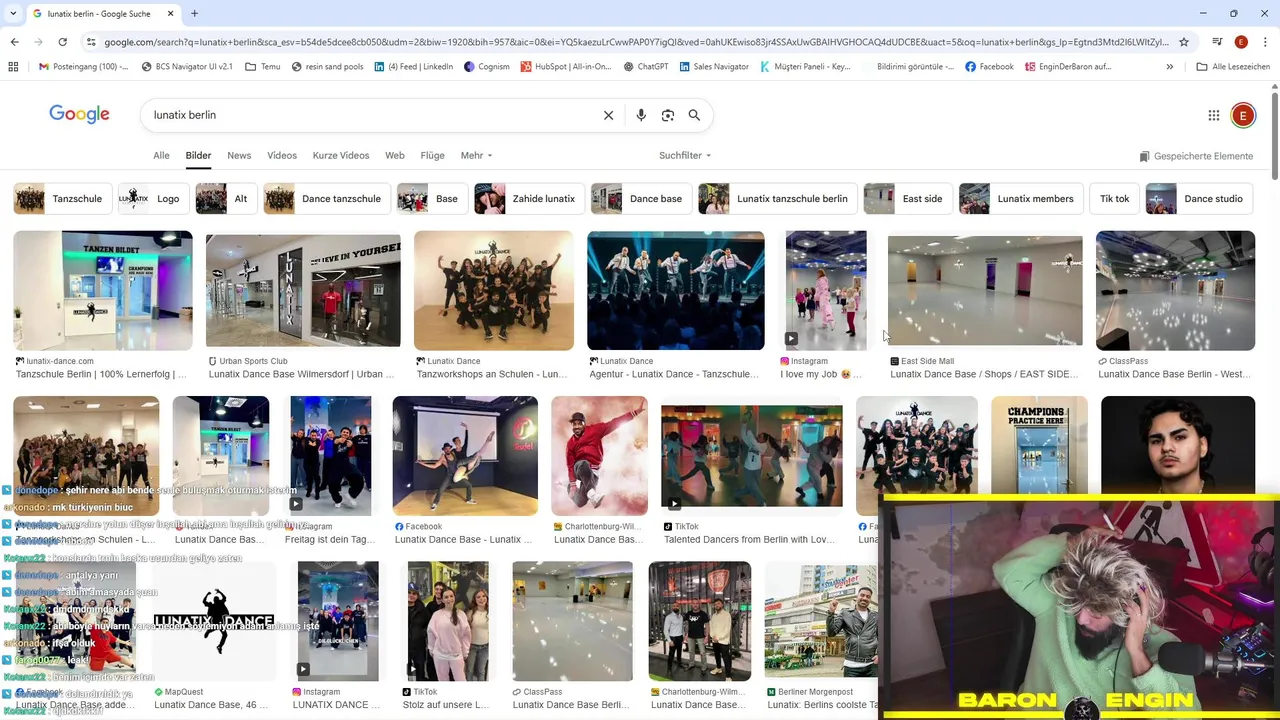Open site information icon in address bar
Viewport: 1280px width, 720px height.
90,42
